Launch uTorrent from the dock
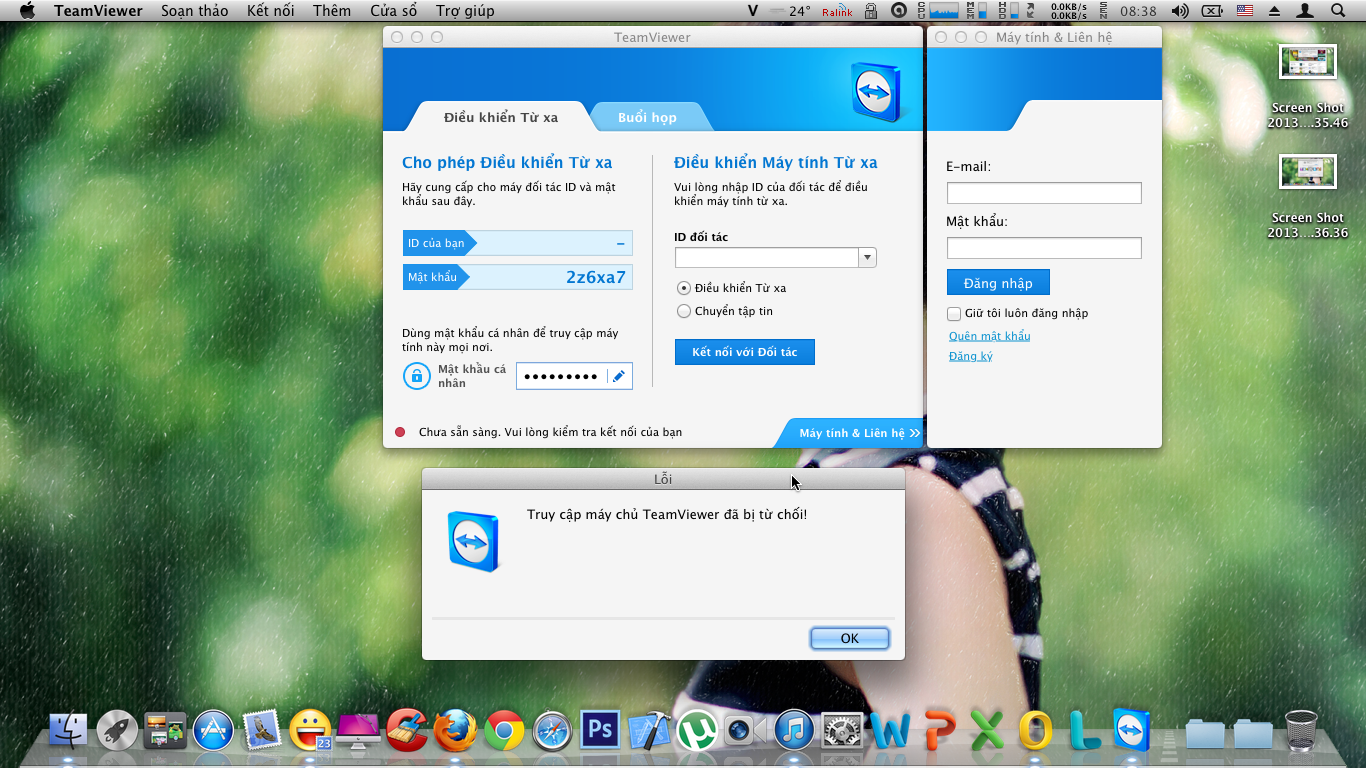This screenshot has height=768, width=1366. point(697,732)
